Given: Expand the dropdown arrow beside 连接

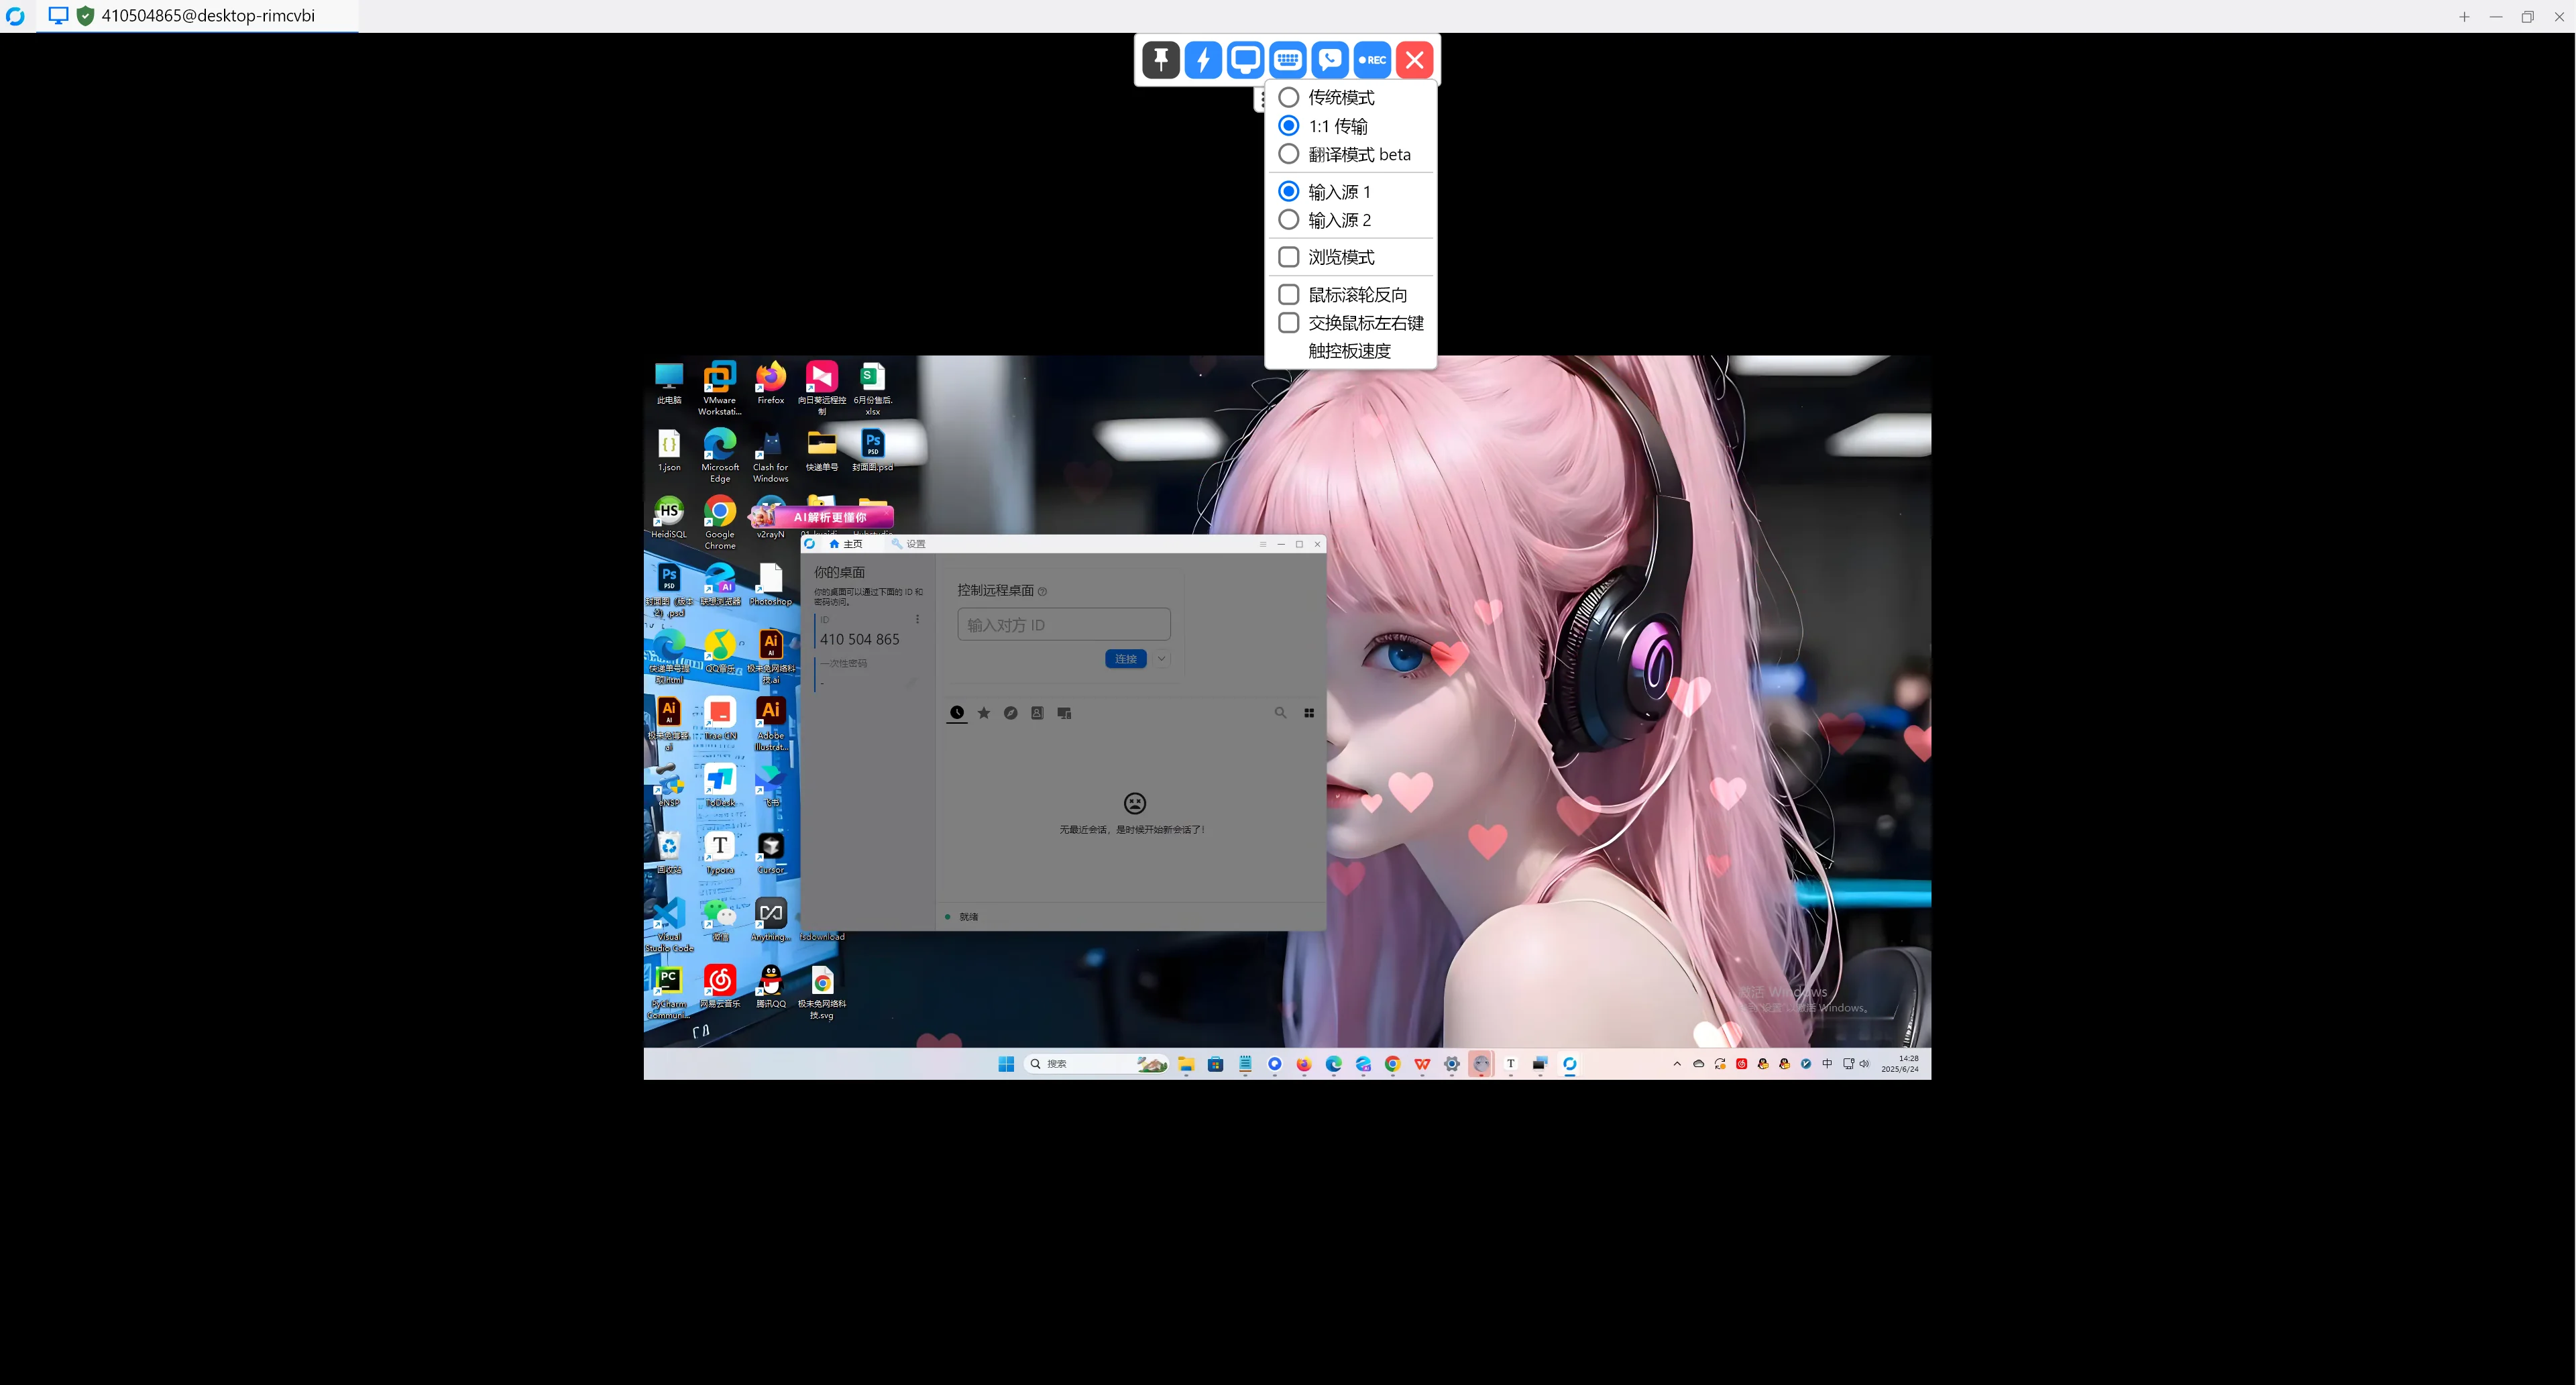Looking at the screenshot, I should pyautogui.click(x=1161, y=659).
